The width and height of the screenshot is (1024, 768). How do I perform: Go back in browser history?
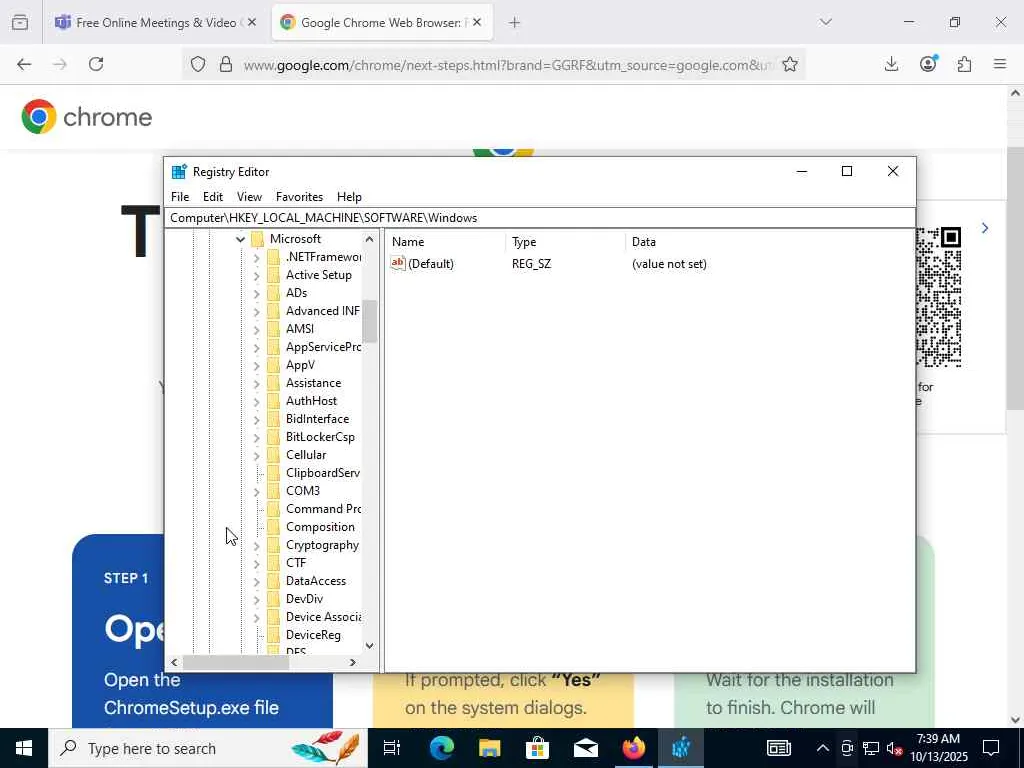tap(24, 64)
